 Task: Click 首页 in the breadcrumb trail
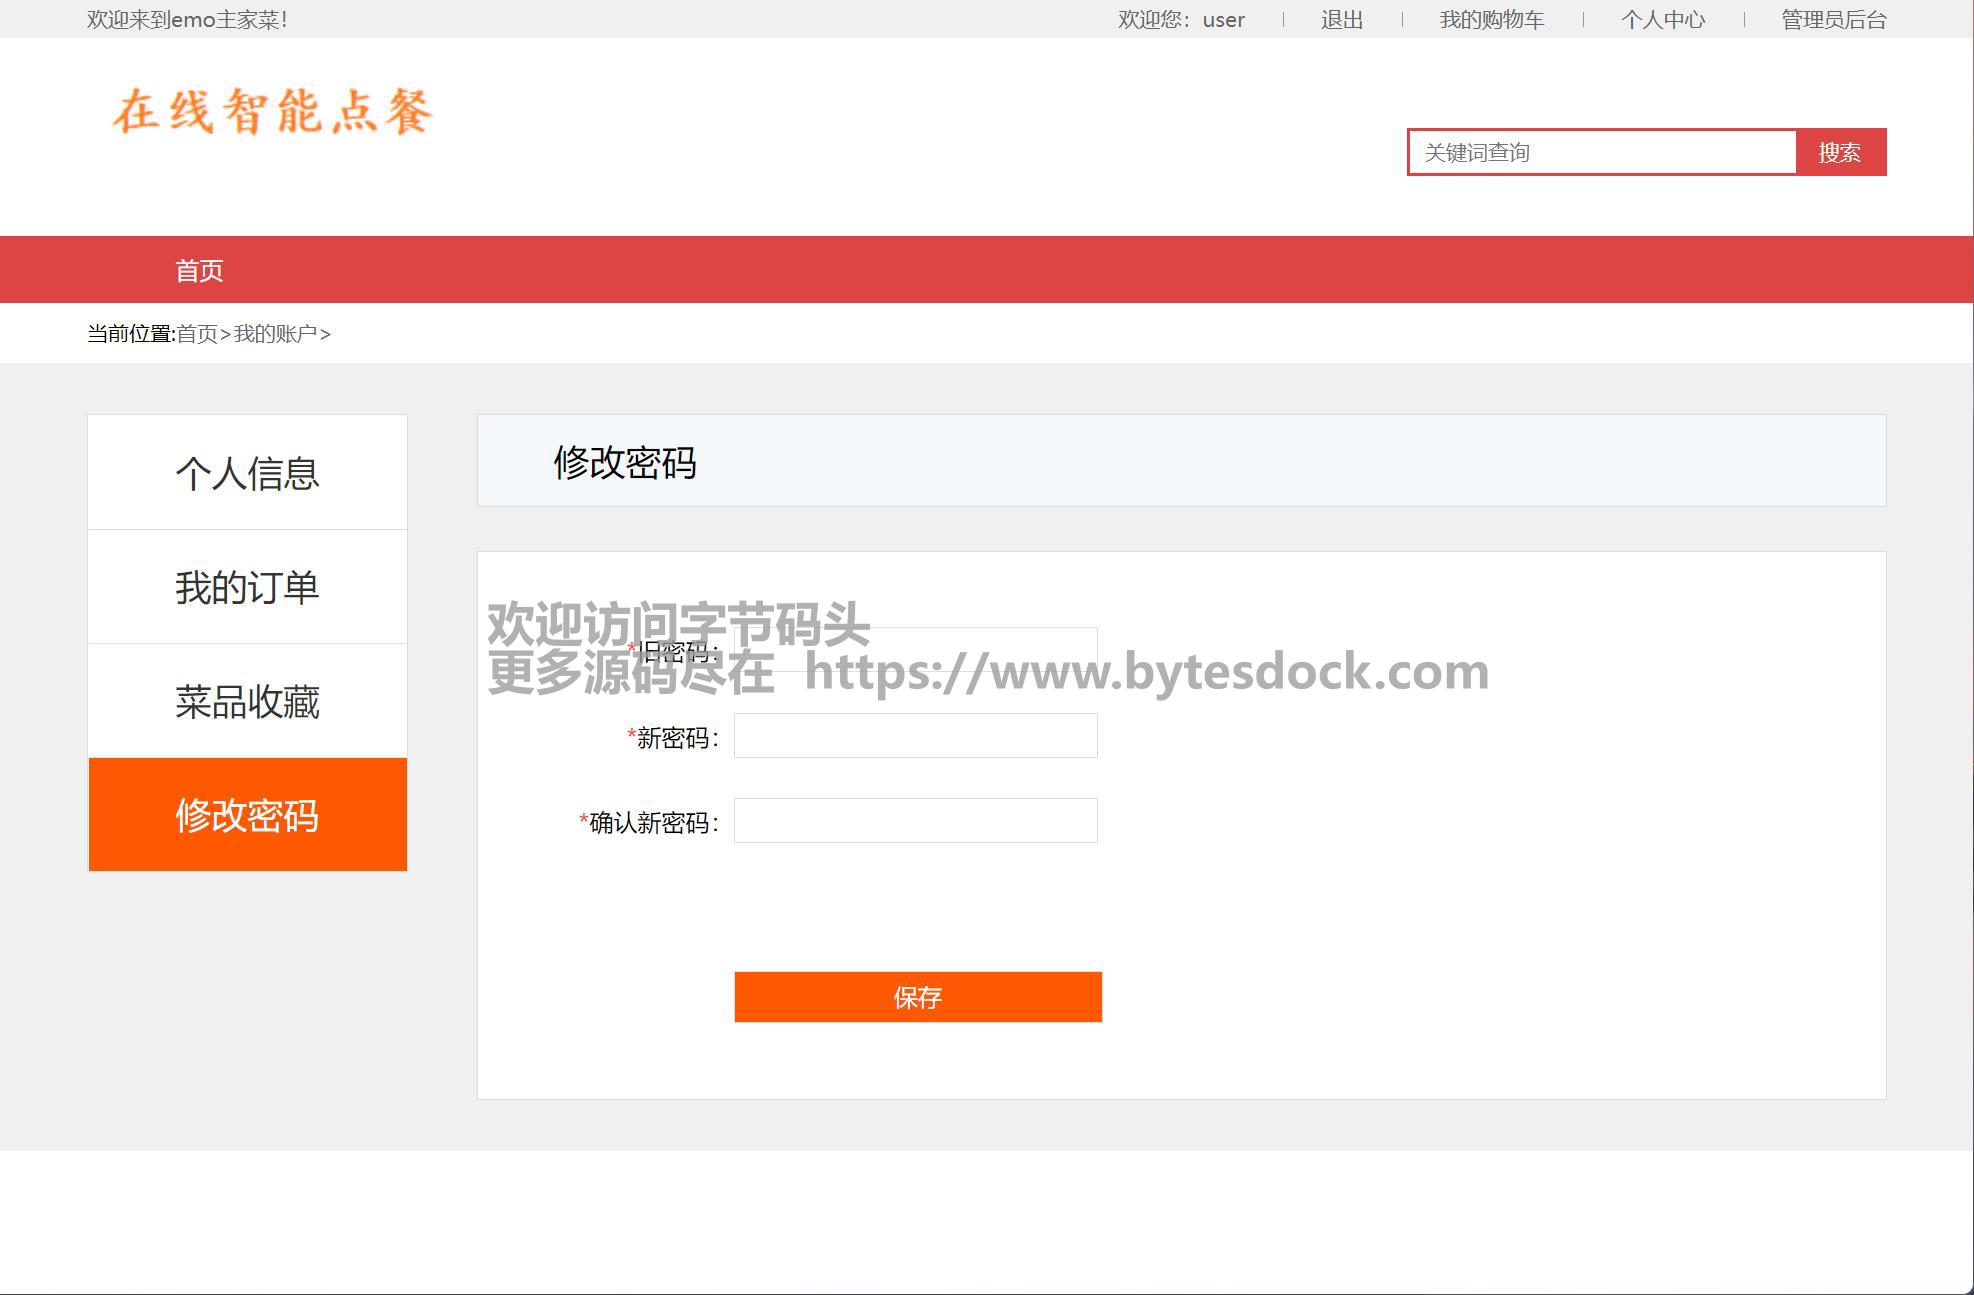coord(197,334)
